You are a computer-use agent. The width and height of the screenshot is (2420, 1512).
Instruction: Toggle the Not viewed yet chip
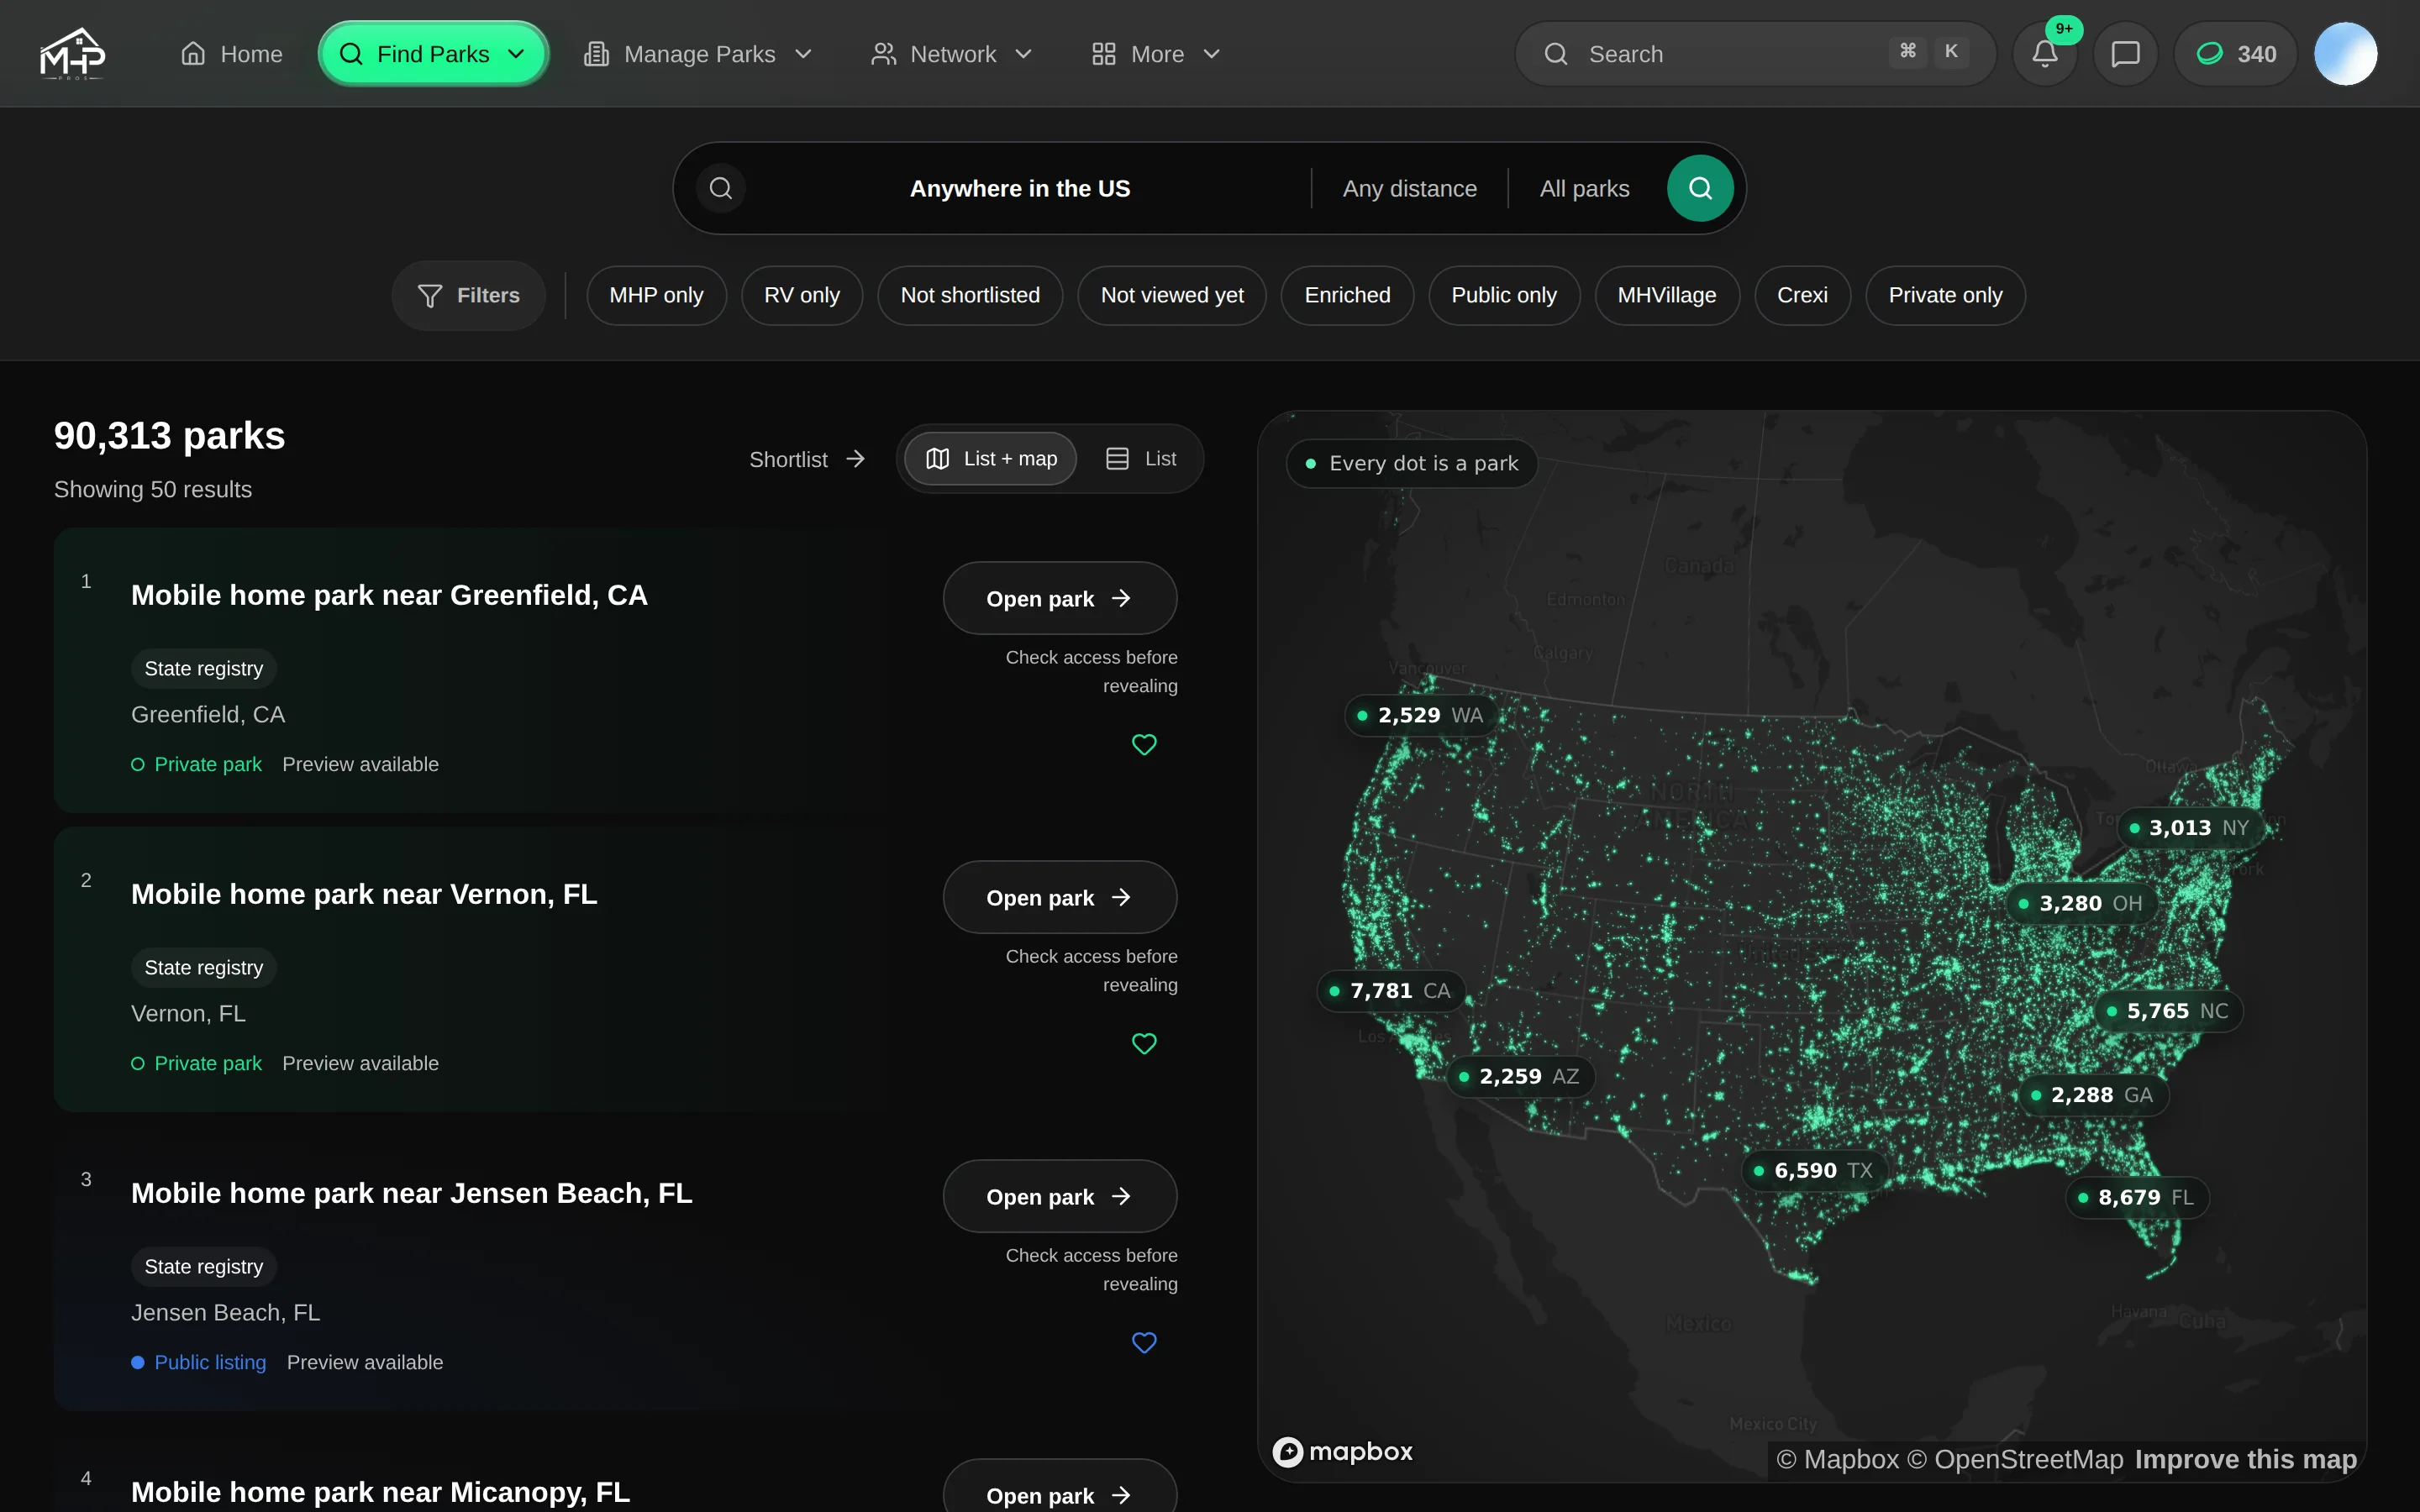pyautogui.click(x=1172, y=295)
